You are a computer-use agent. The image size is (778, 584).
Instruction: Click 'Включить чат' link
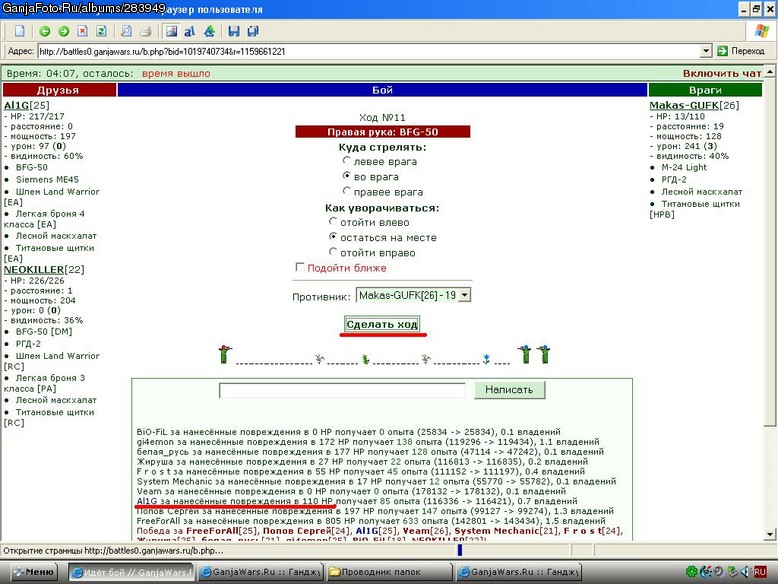point(722,73)
